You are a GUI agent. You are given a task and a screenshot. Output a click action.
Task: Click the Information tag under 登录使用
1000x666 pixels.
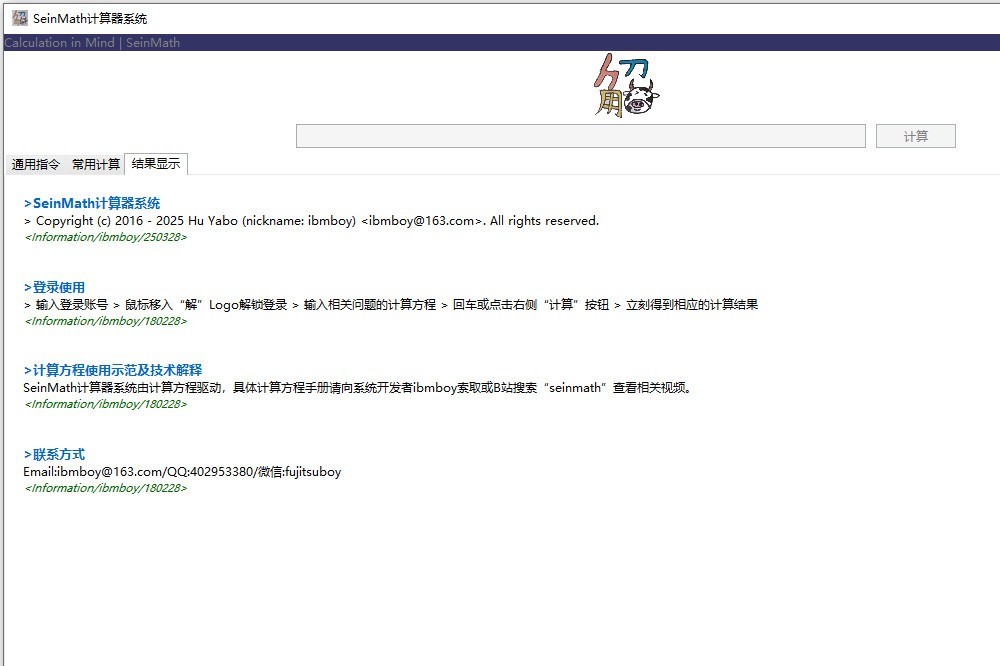(x=105, y=321)
